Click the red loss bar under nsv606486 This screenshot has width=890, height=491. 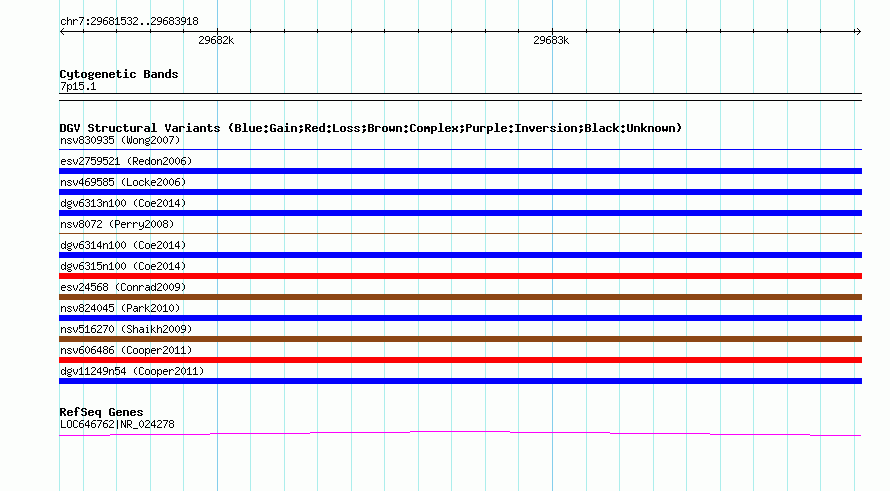[460, 360]
